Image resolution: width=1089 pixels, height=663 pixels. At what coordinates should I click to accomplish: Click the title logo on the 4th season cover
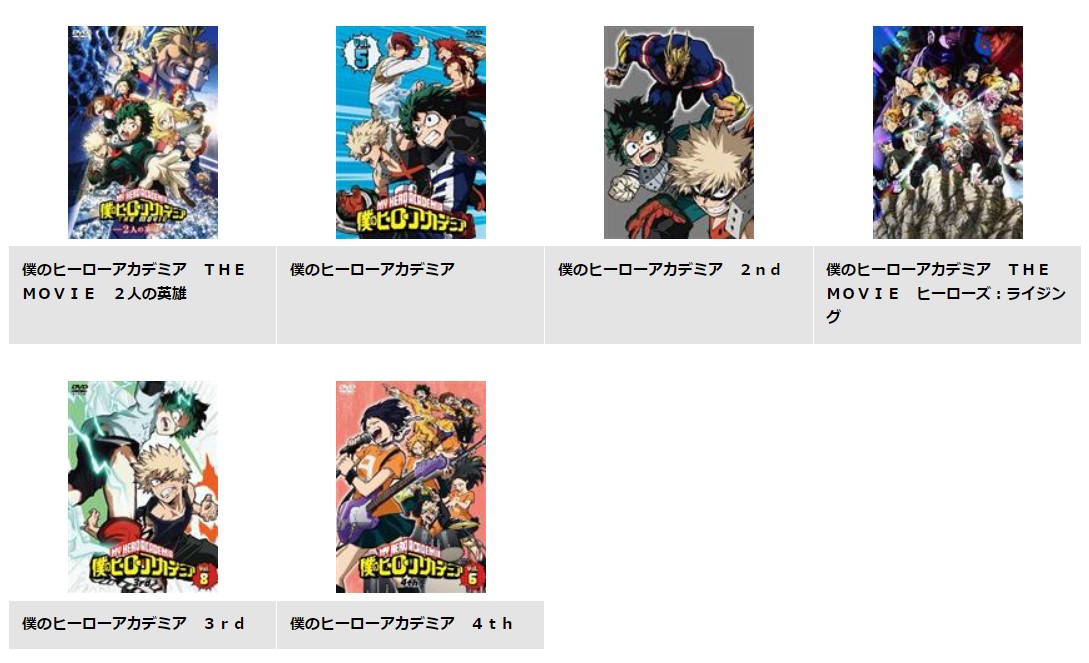tap(410, 562)
